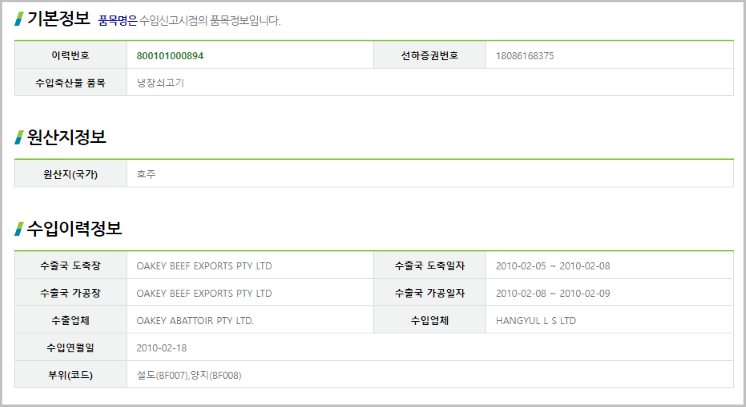Click the cut codes 설도(BF007),양지(BF008)
746x407 pixels.
click(x=189, y=376)
